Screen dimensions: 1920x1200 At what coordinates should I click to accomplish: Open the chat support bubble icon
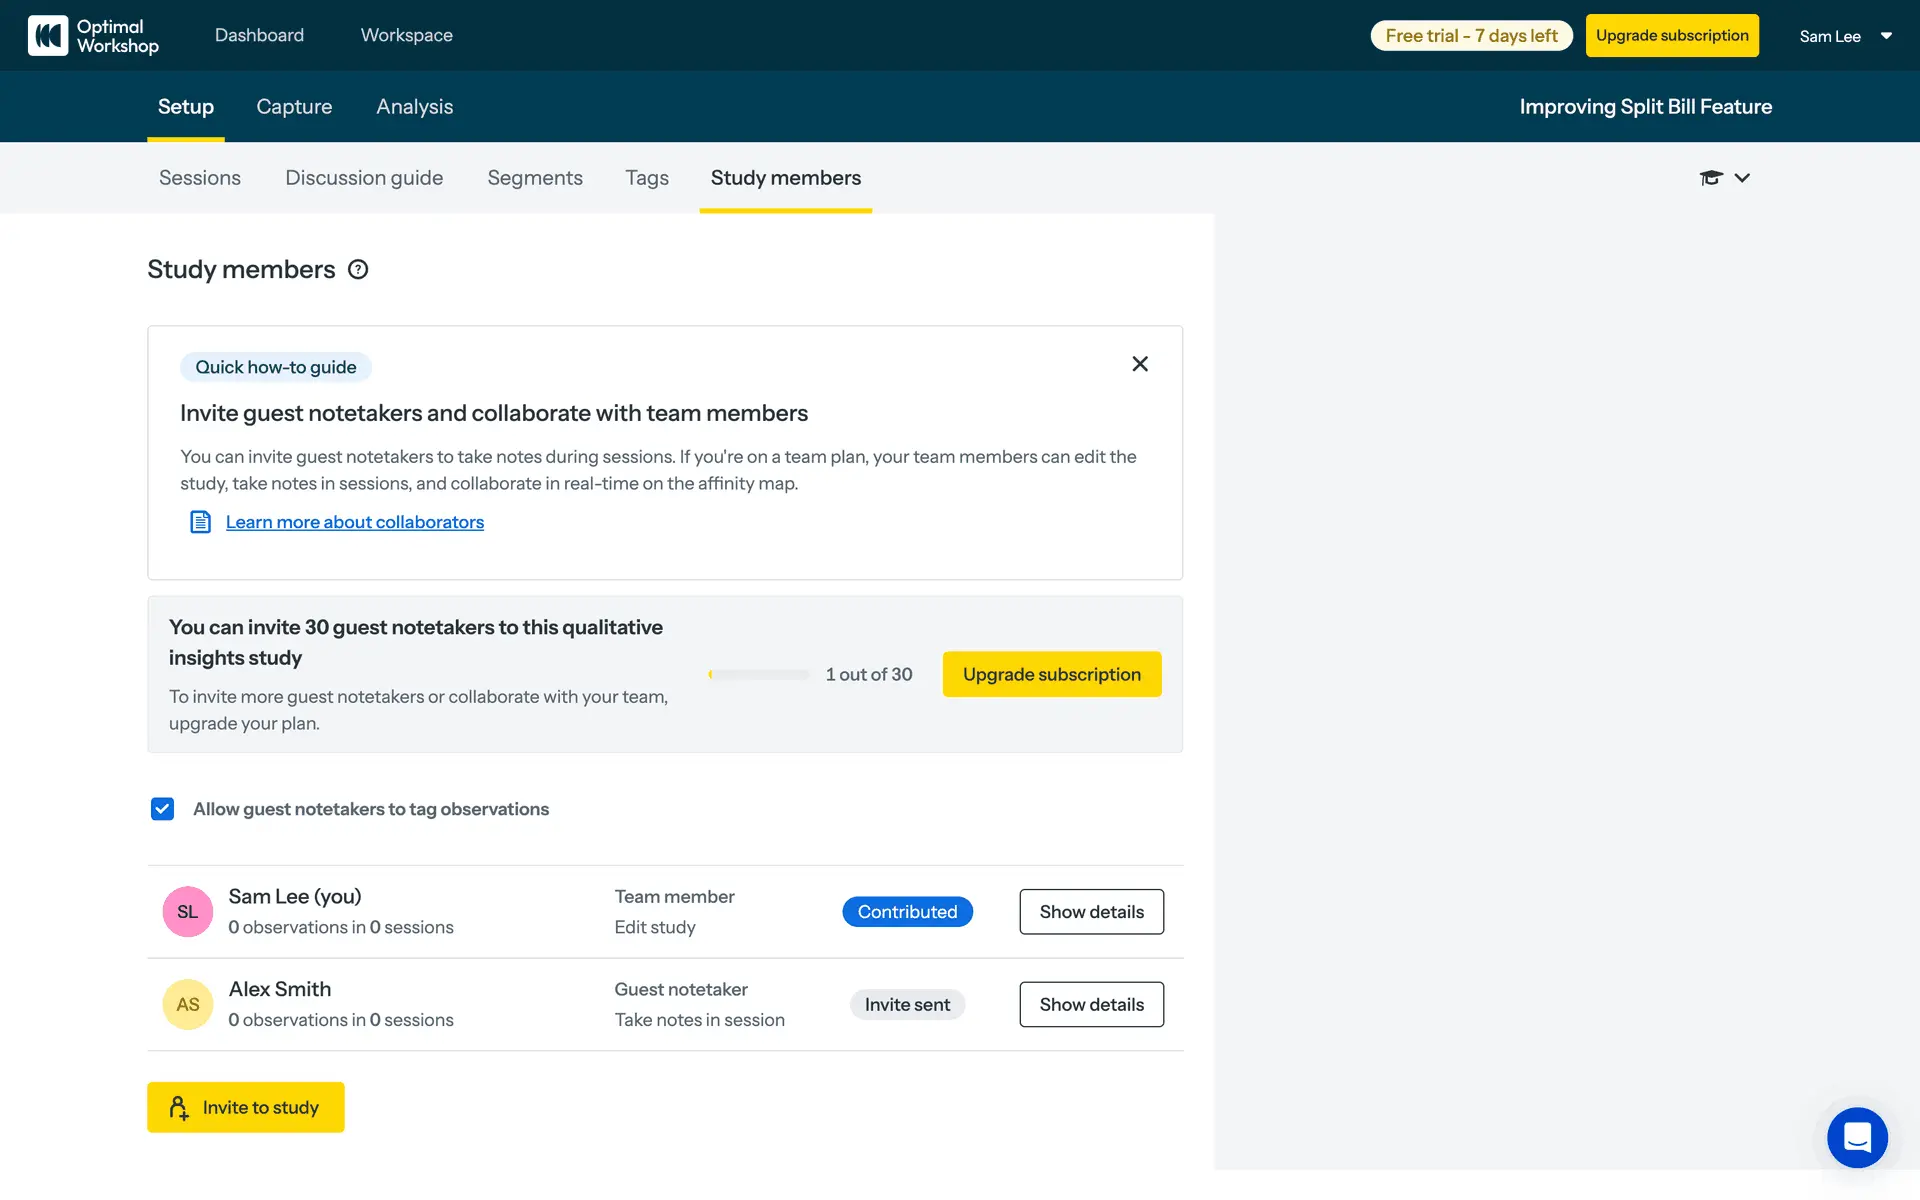(x=1857, y=1137)
